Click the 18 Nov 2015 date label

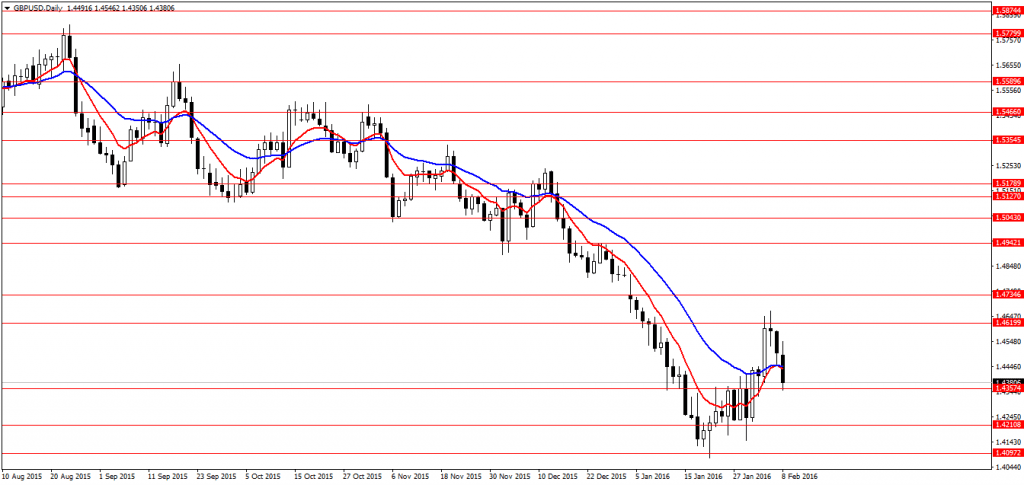[x=460, y=477]
